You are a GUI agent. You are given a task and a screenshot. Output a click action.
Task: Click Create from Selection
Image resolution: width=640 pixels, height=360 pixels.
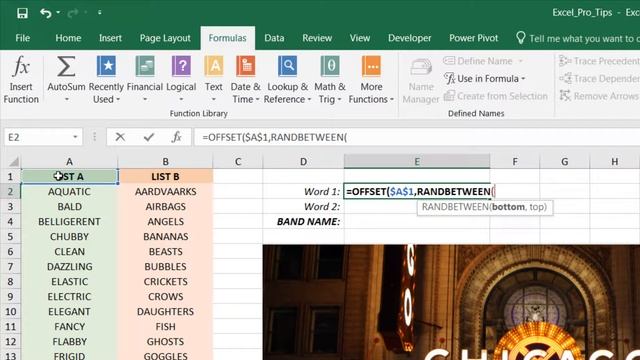(x=496, y=96)
